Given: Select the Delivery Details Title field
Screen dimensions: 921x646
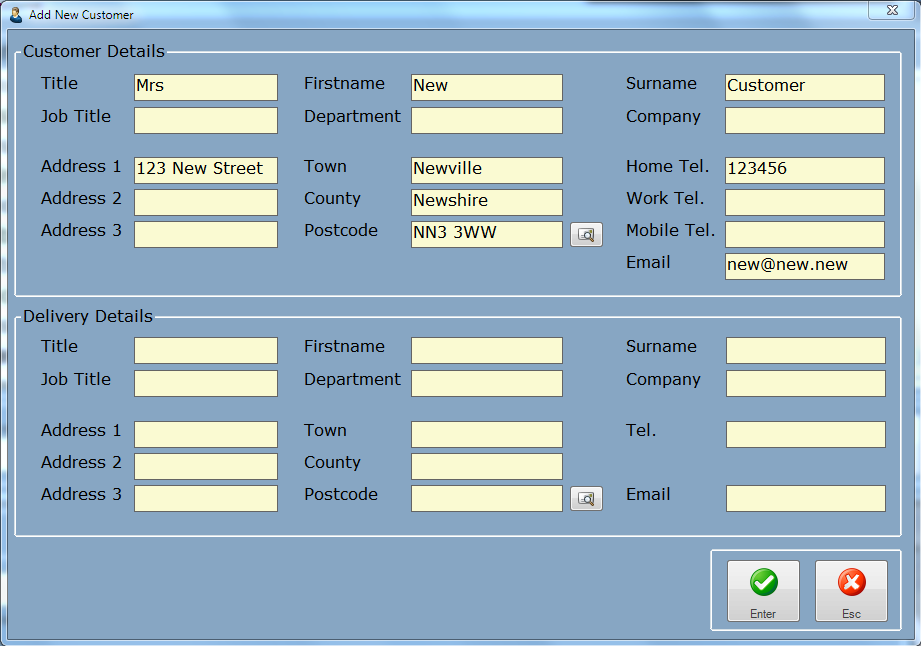Looking at the screenshot, I should tap(205, 350).
